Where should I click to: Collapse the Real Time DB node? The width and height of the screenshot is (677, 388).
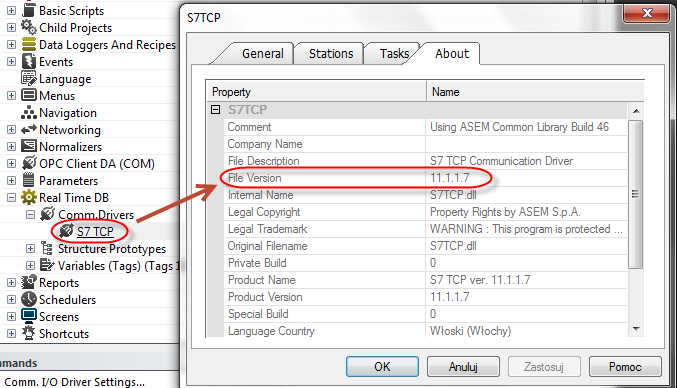click(x=12, y=198)
